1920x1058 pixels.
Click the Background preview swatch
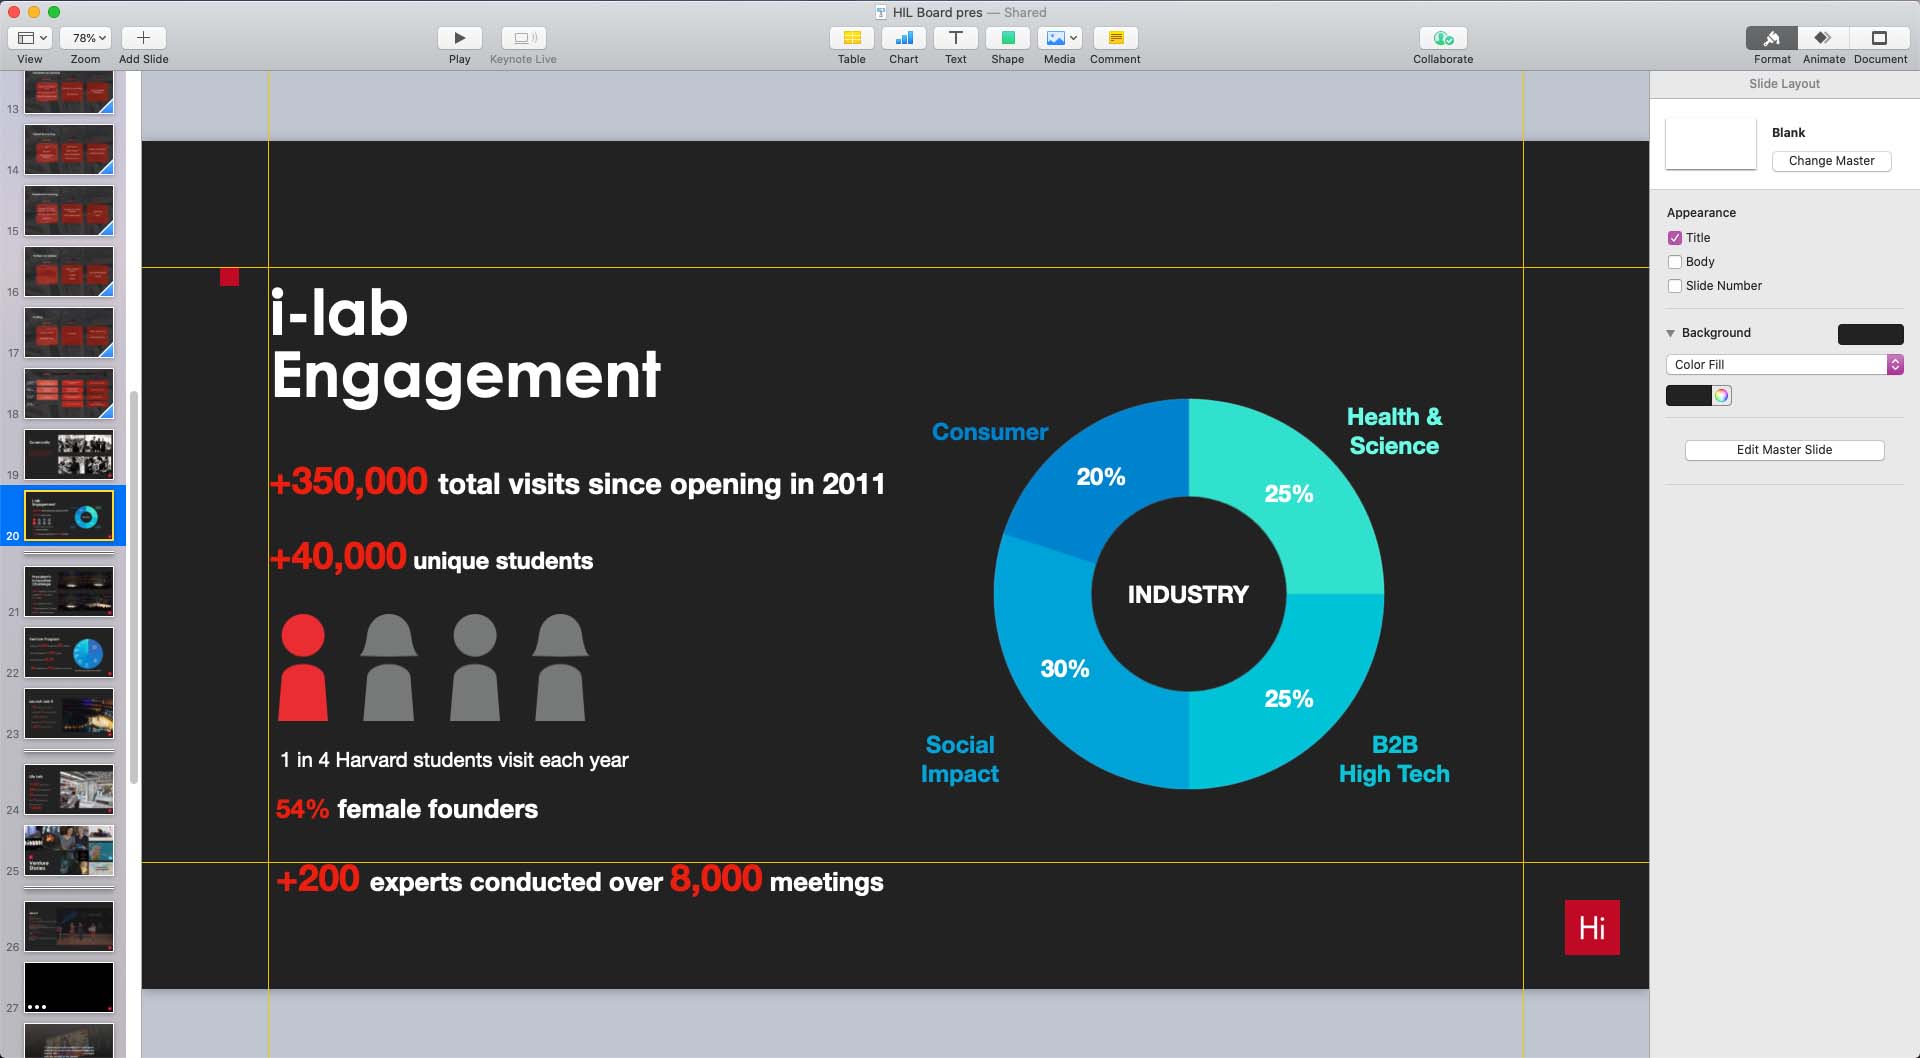[x=1870, y=334]
